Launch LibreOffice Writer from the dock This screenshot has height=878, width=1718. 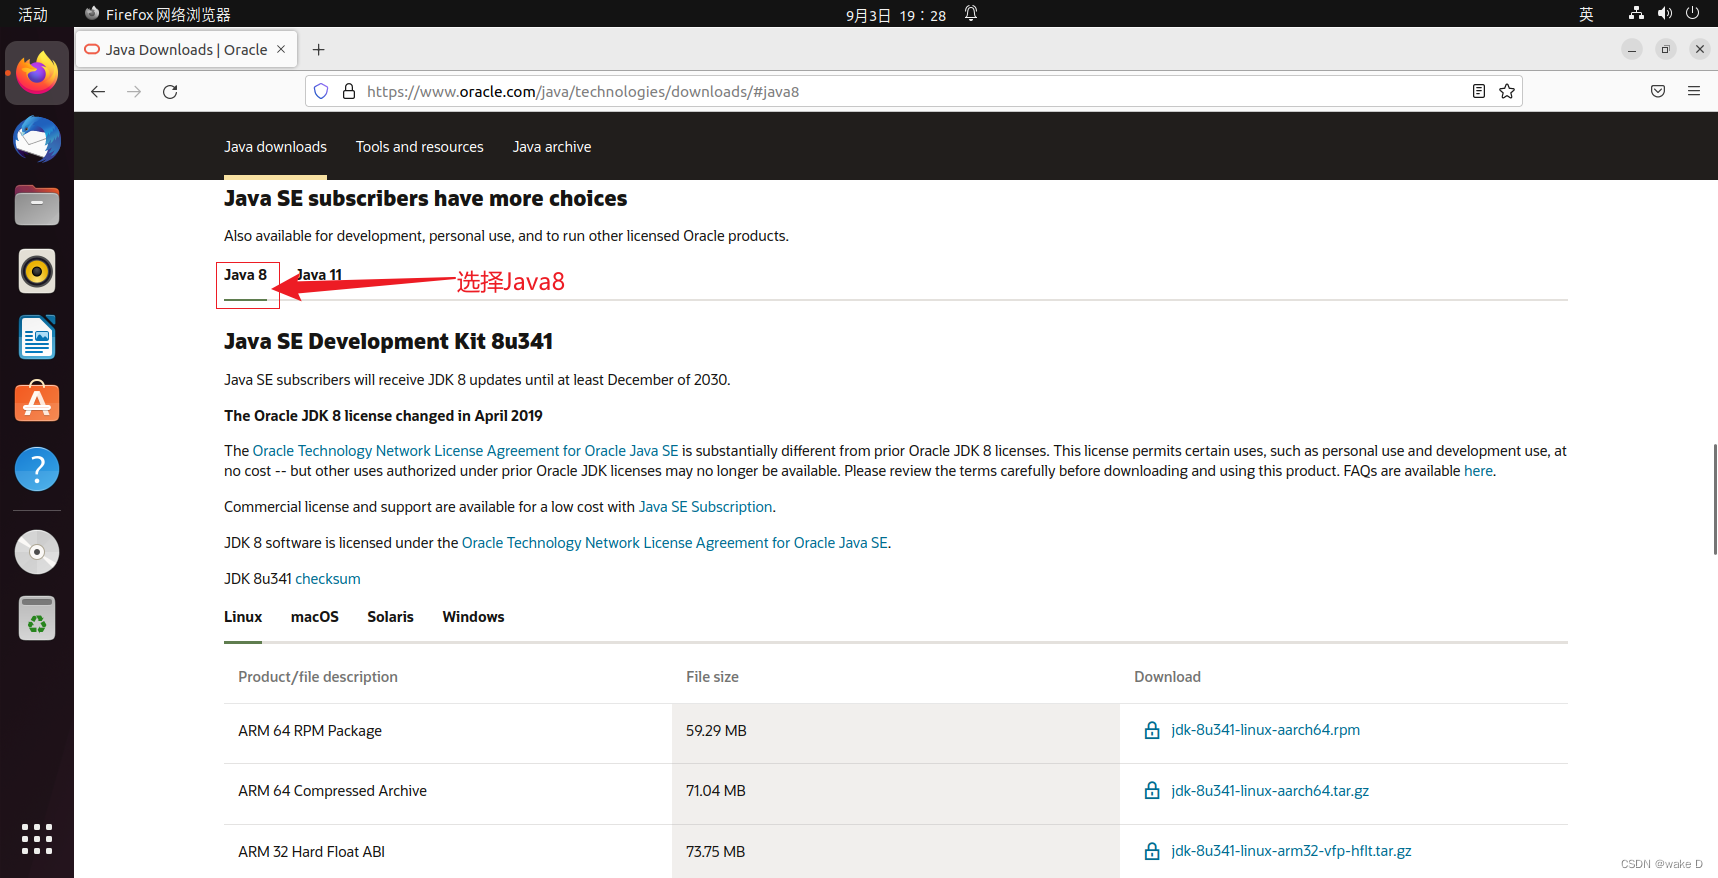(37, 337)
